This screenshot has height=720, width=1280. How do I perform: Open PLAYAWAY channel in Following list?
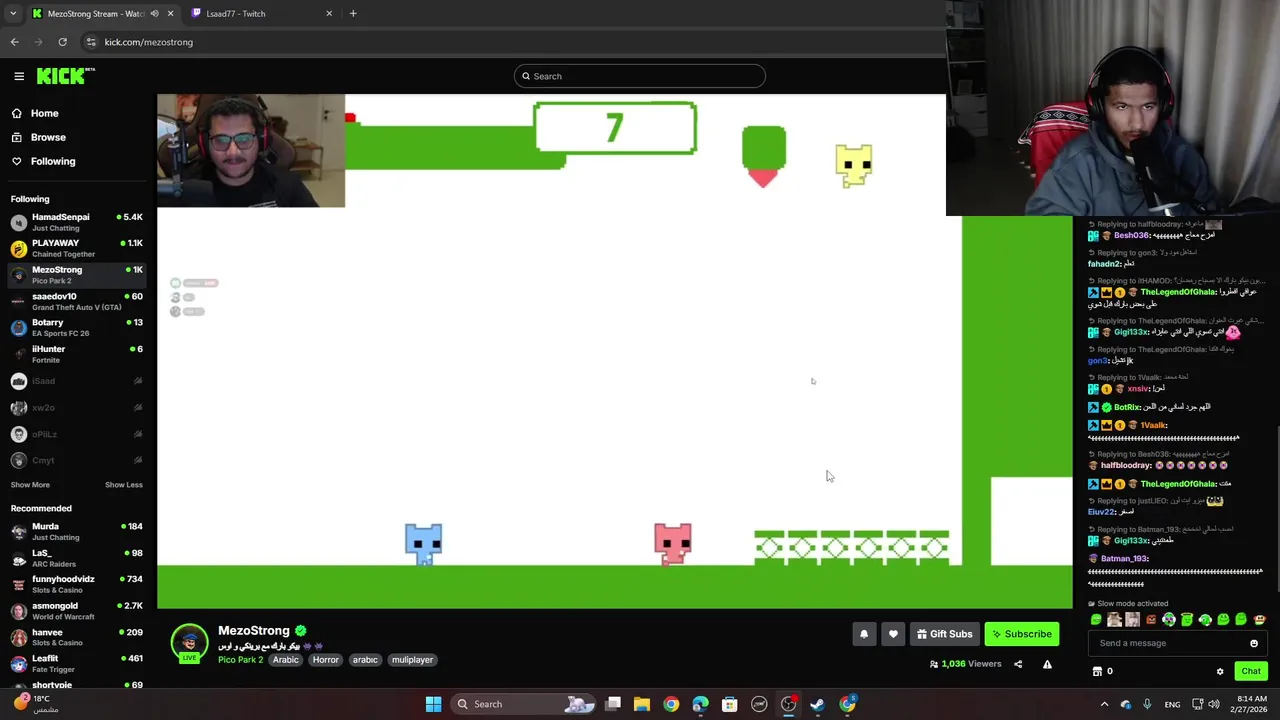(77, 248)
